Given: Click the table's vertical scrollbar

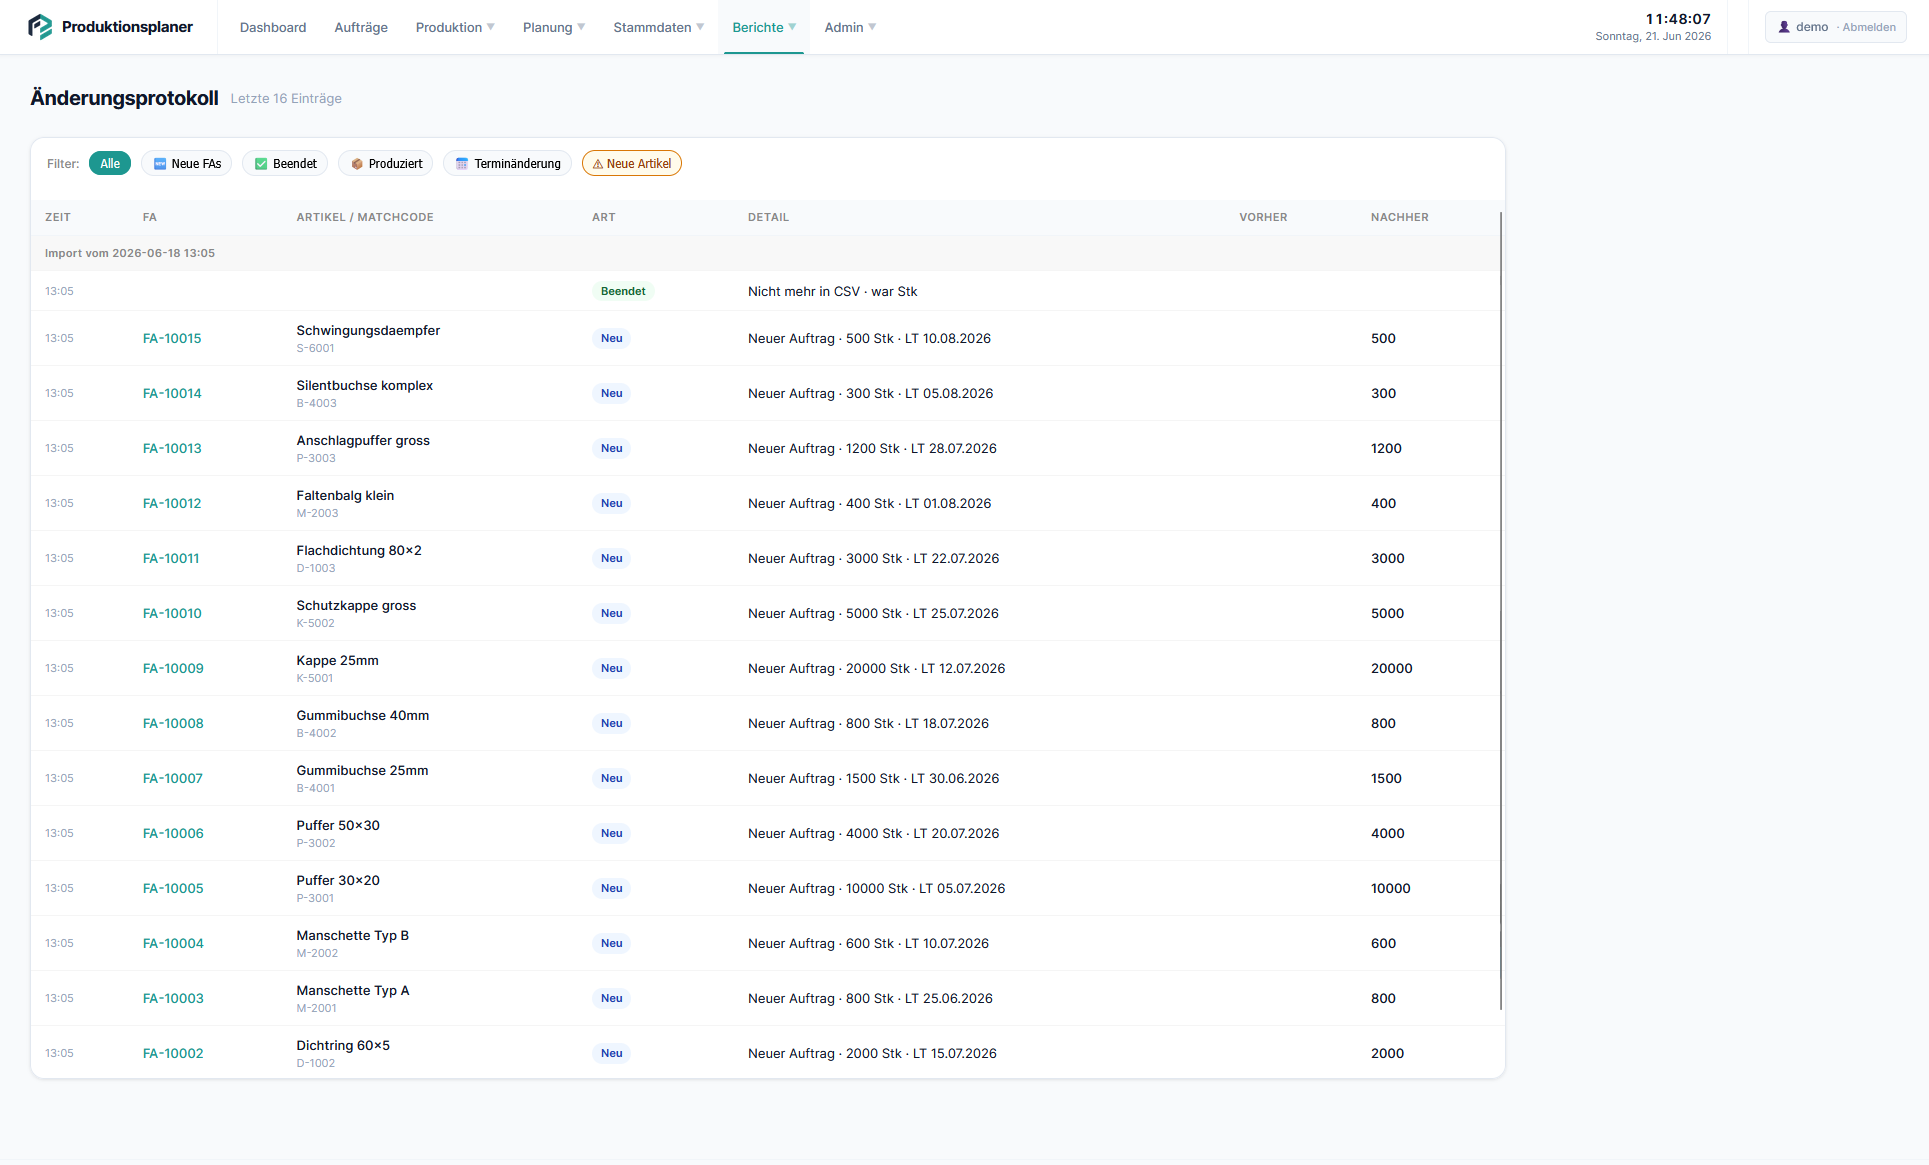Looking at the screenshot, I should pyautogui.click(x=1501, y=610).
